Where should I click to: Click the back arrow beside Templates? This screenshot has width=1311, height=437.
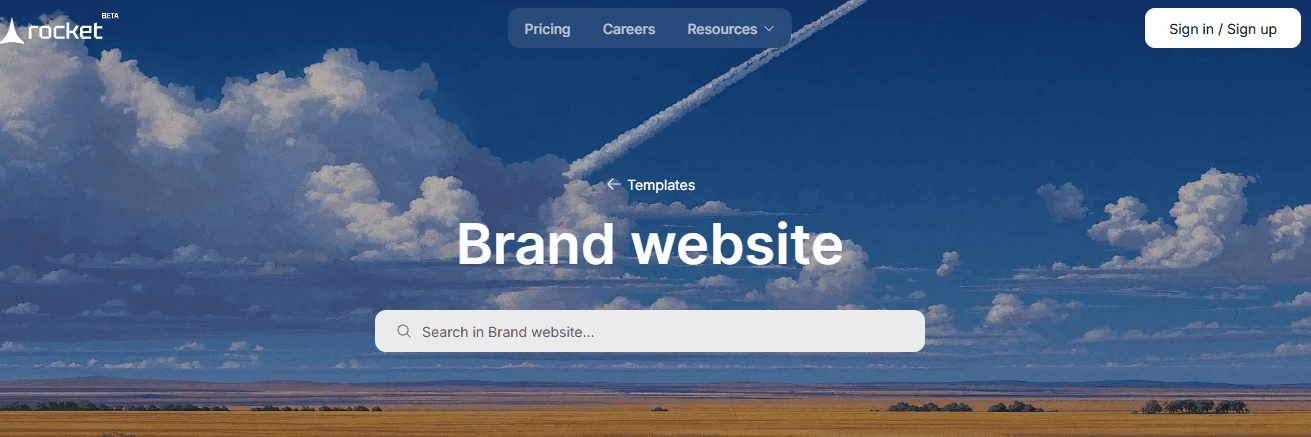pyautogui.click(x=613, y=184)
